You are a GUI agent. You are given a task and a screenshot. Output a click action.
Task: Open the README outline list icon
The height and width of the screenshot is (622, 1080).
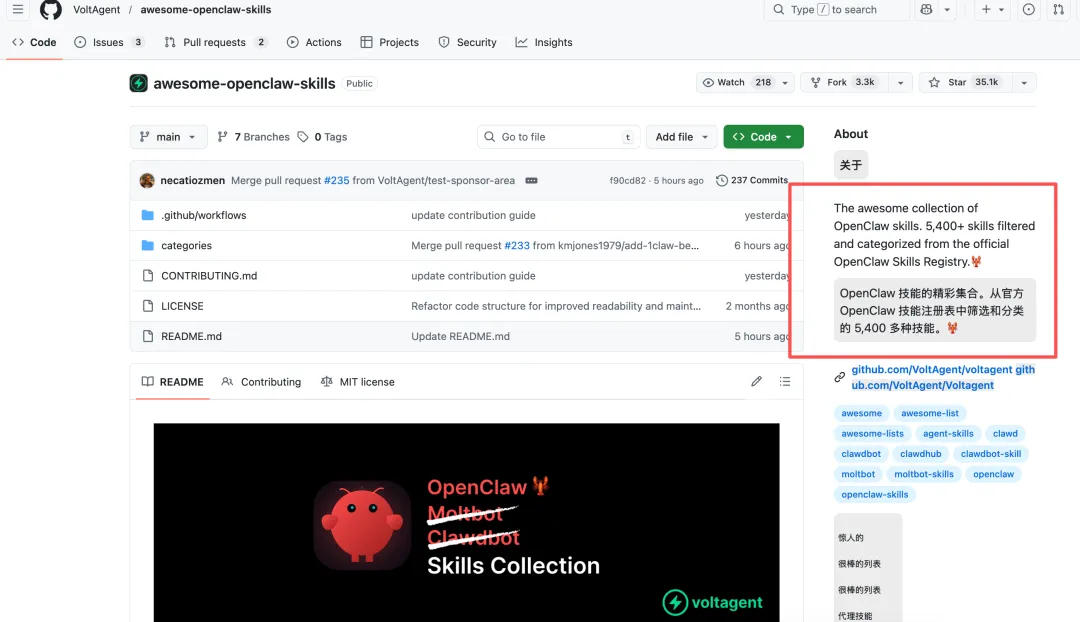coord(785,382)
